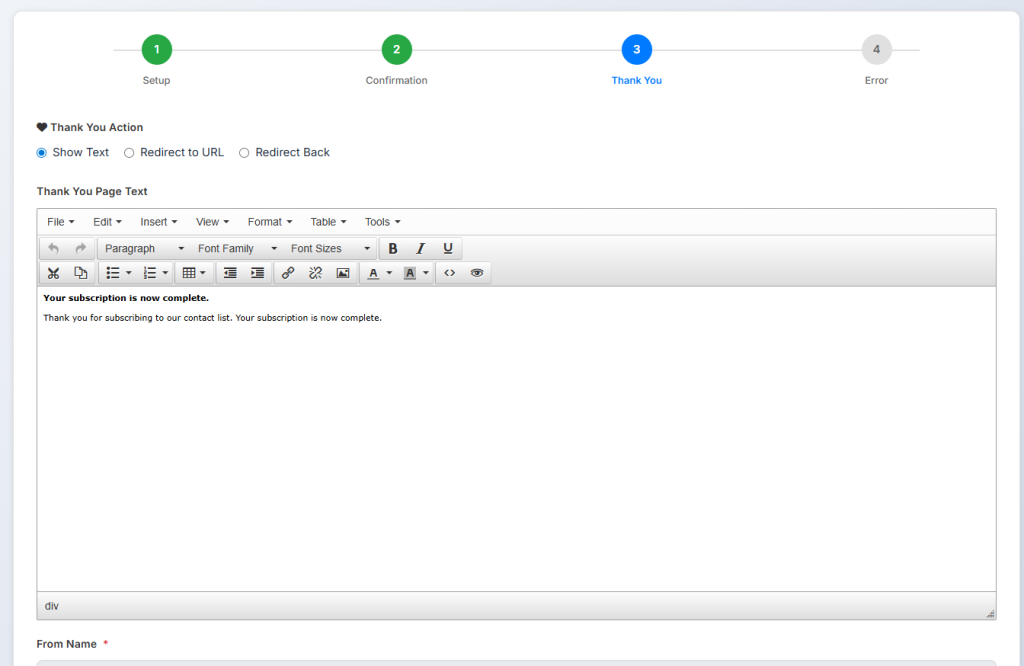This screenshot has height=666, width=1024.
Task: Open the Font Sizes dropdown
Action: tap(330, 249)
